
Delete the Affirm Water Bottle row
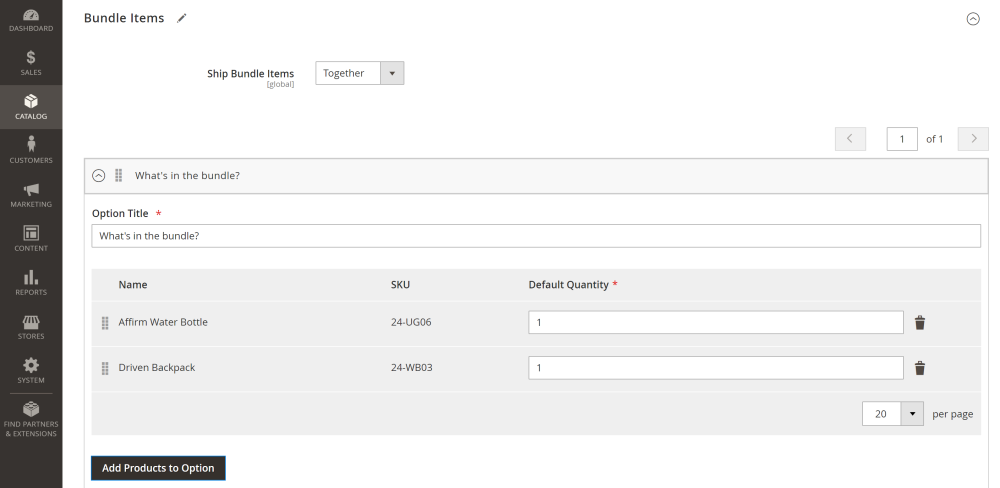[x=920, y=323]
